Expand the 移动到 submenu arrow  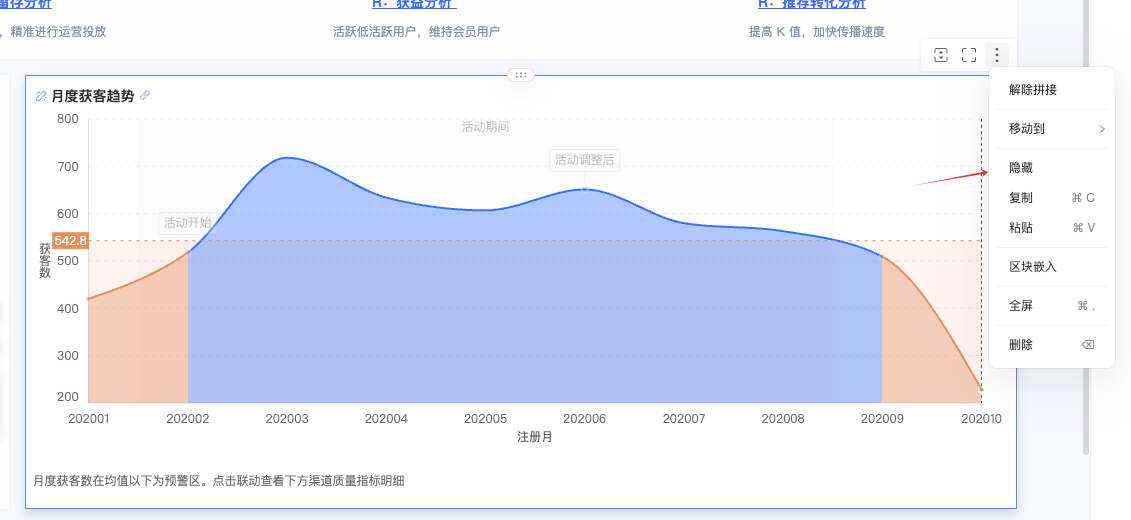pos(1101,129)
